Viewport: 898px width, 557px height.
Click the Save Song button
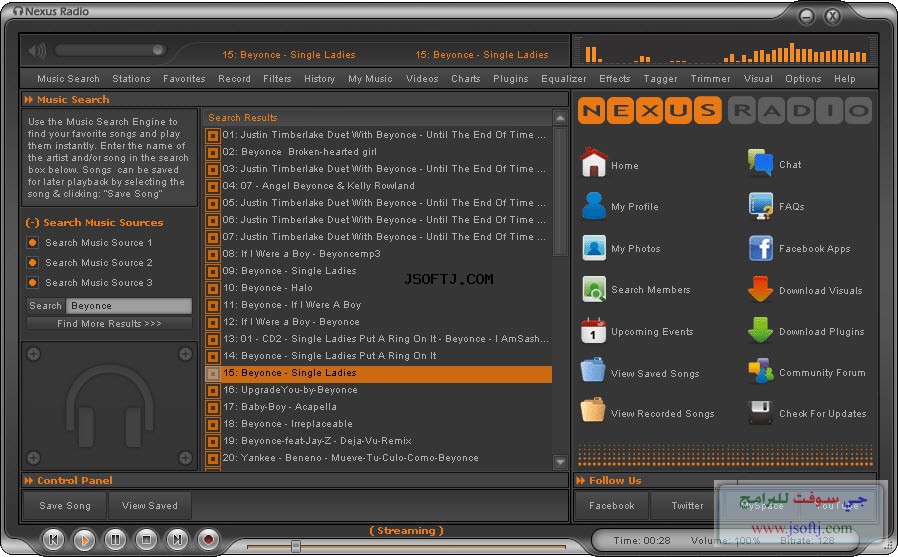(x=65, y=505)
